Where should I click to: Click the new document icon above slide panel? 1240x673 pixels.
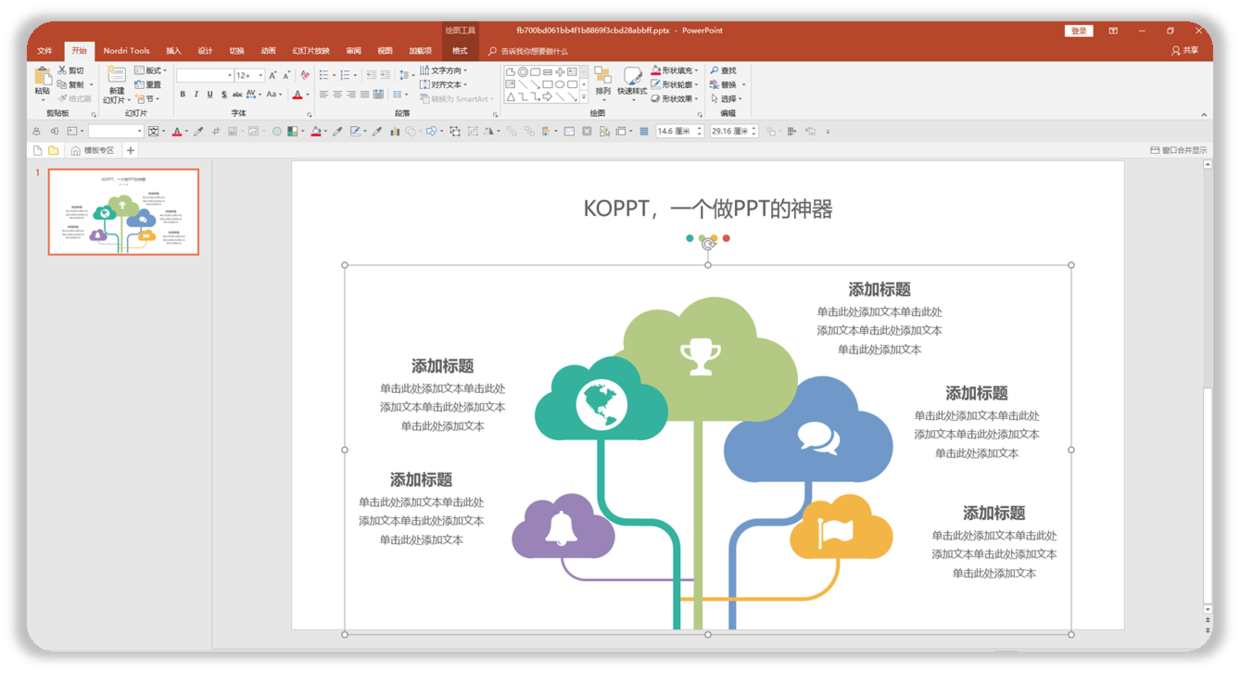[37, 151]
